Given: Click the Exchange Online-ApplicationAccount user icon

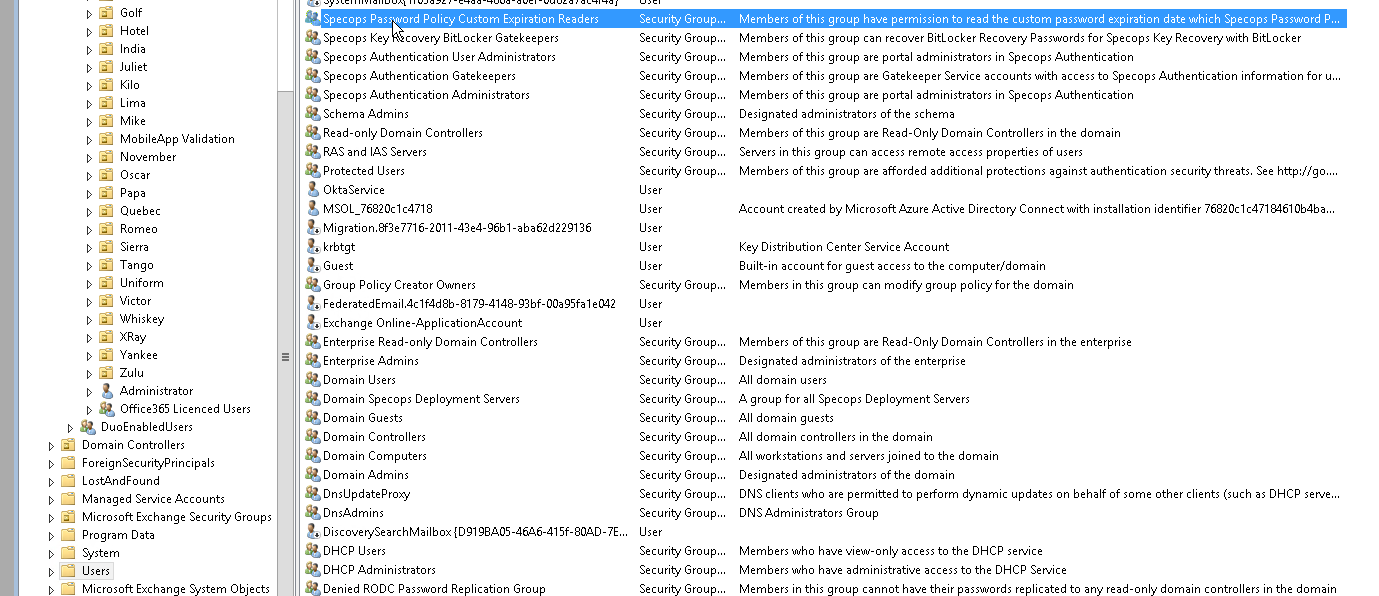Looking at the screenshot, I should click(x=312, y=323).
